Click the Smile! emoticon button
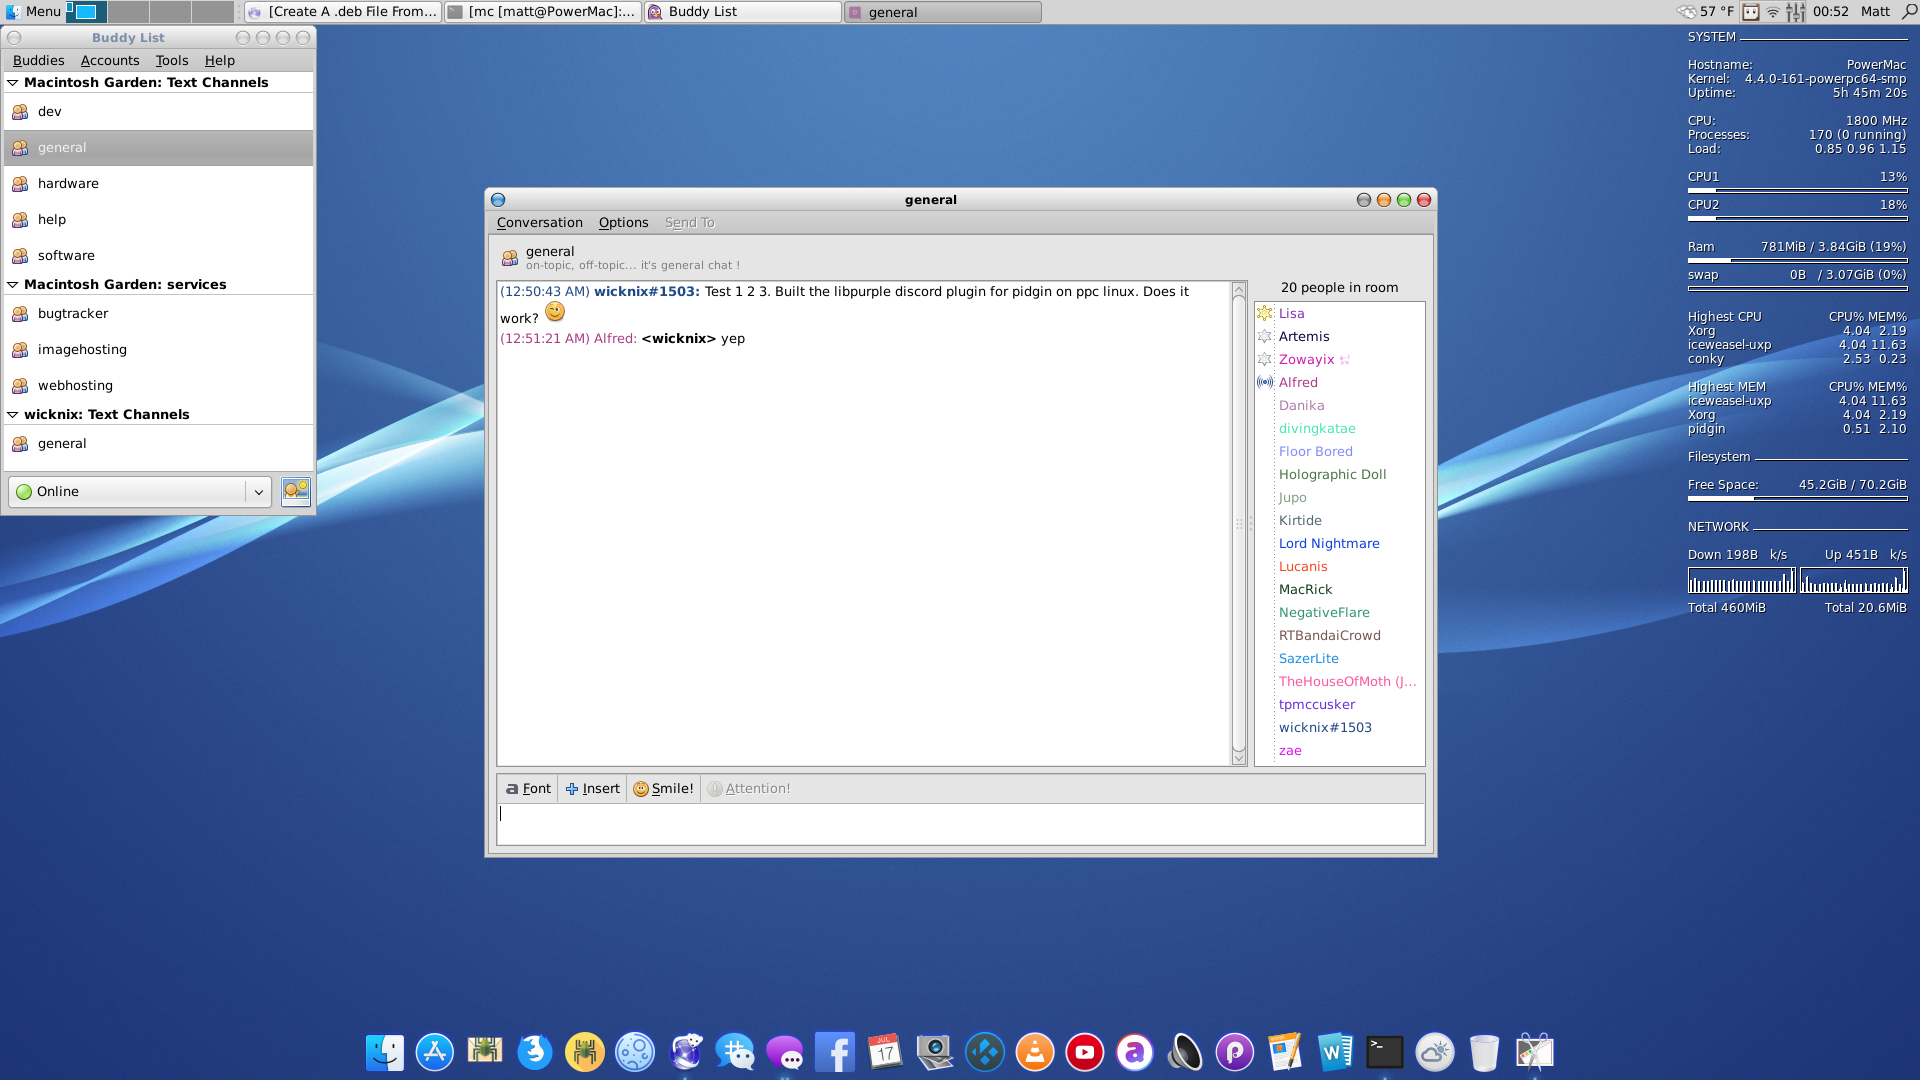The image size is (1920, 1080). (663, 788)
